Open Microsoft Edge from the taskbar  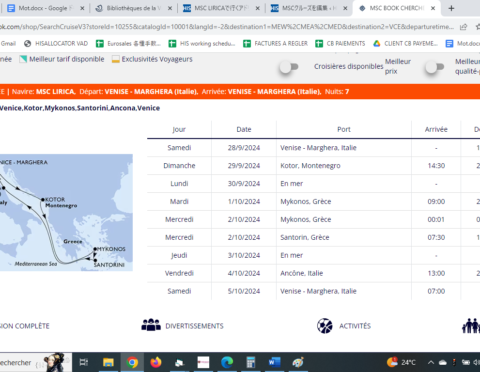(227, 362)
